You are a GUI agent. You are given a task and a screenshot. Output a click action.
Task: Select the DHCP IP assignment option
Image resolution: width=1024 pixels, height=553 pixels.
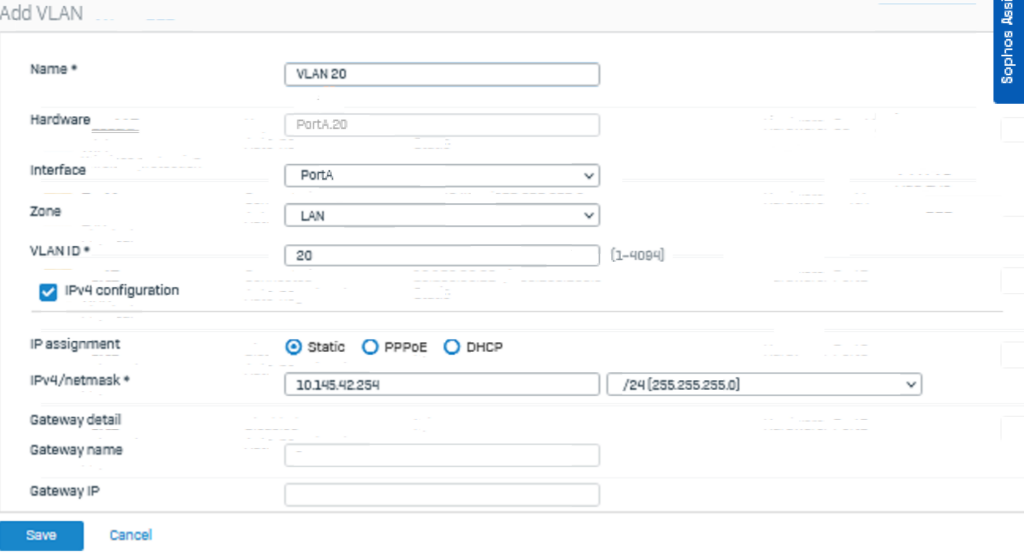click(x=451, y=347)
